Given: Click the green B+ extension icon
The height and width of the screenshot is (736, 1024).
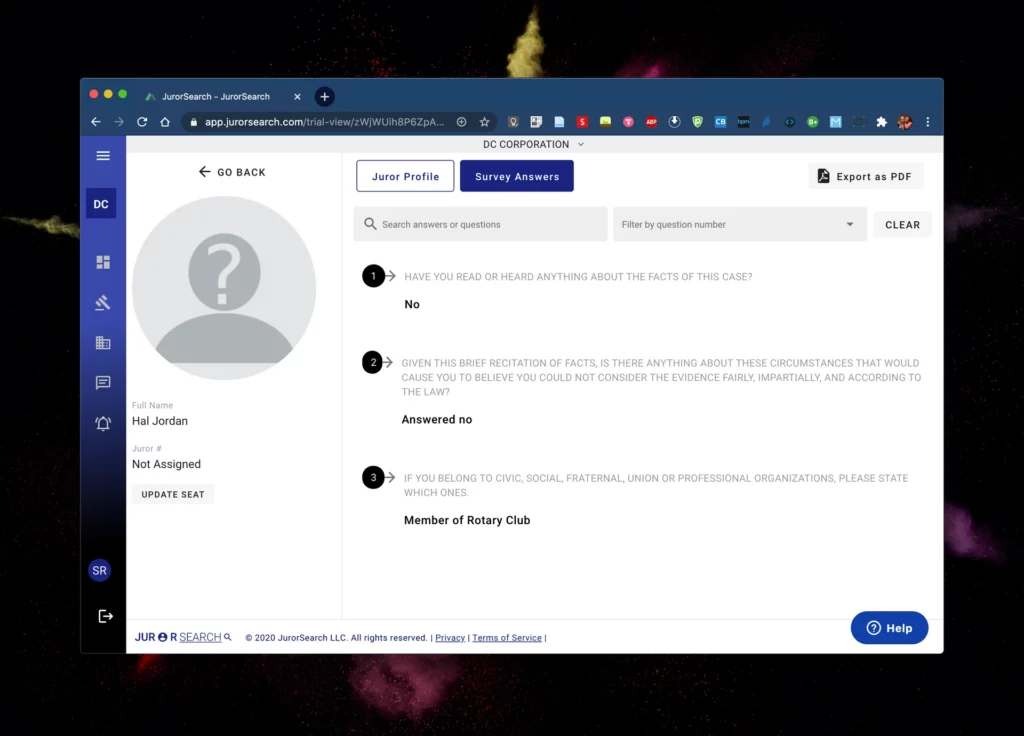Looking at the screenshot, I should click(812, 122).
